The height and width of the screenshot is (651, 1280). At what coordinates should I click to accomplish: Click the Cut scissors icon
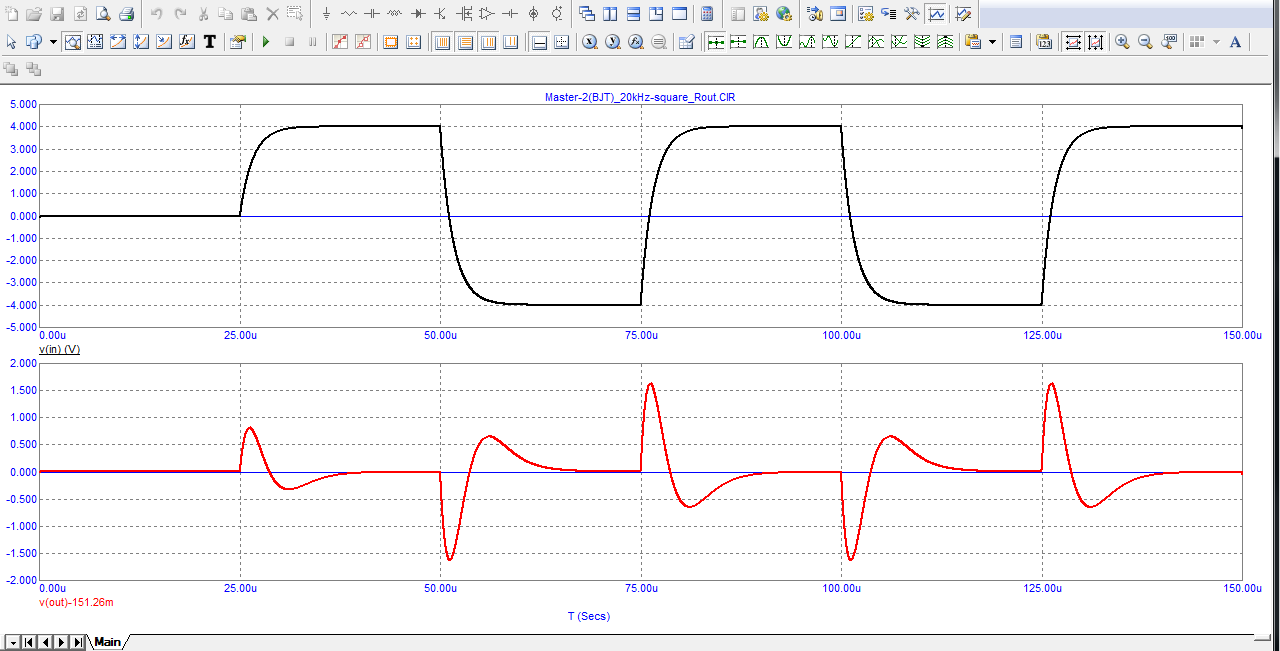203,14
